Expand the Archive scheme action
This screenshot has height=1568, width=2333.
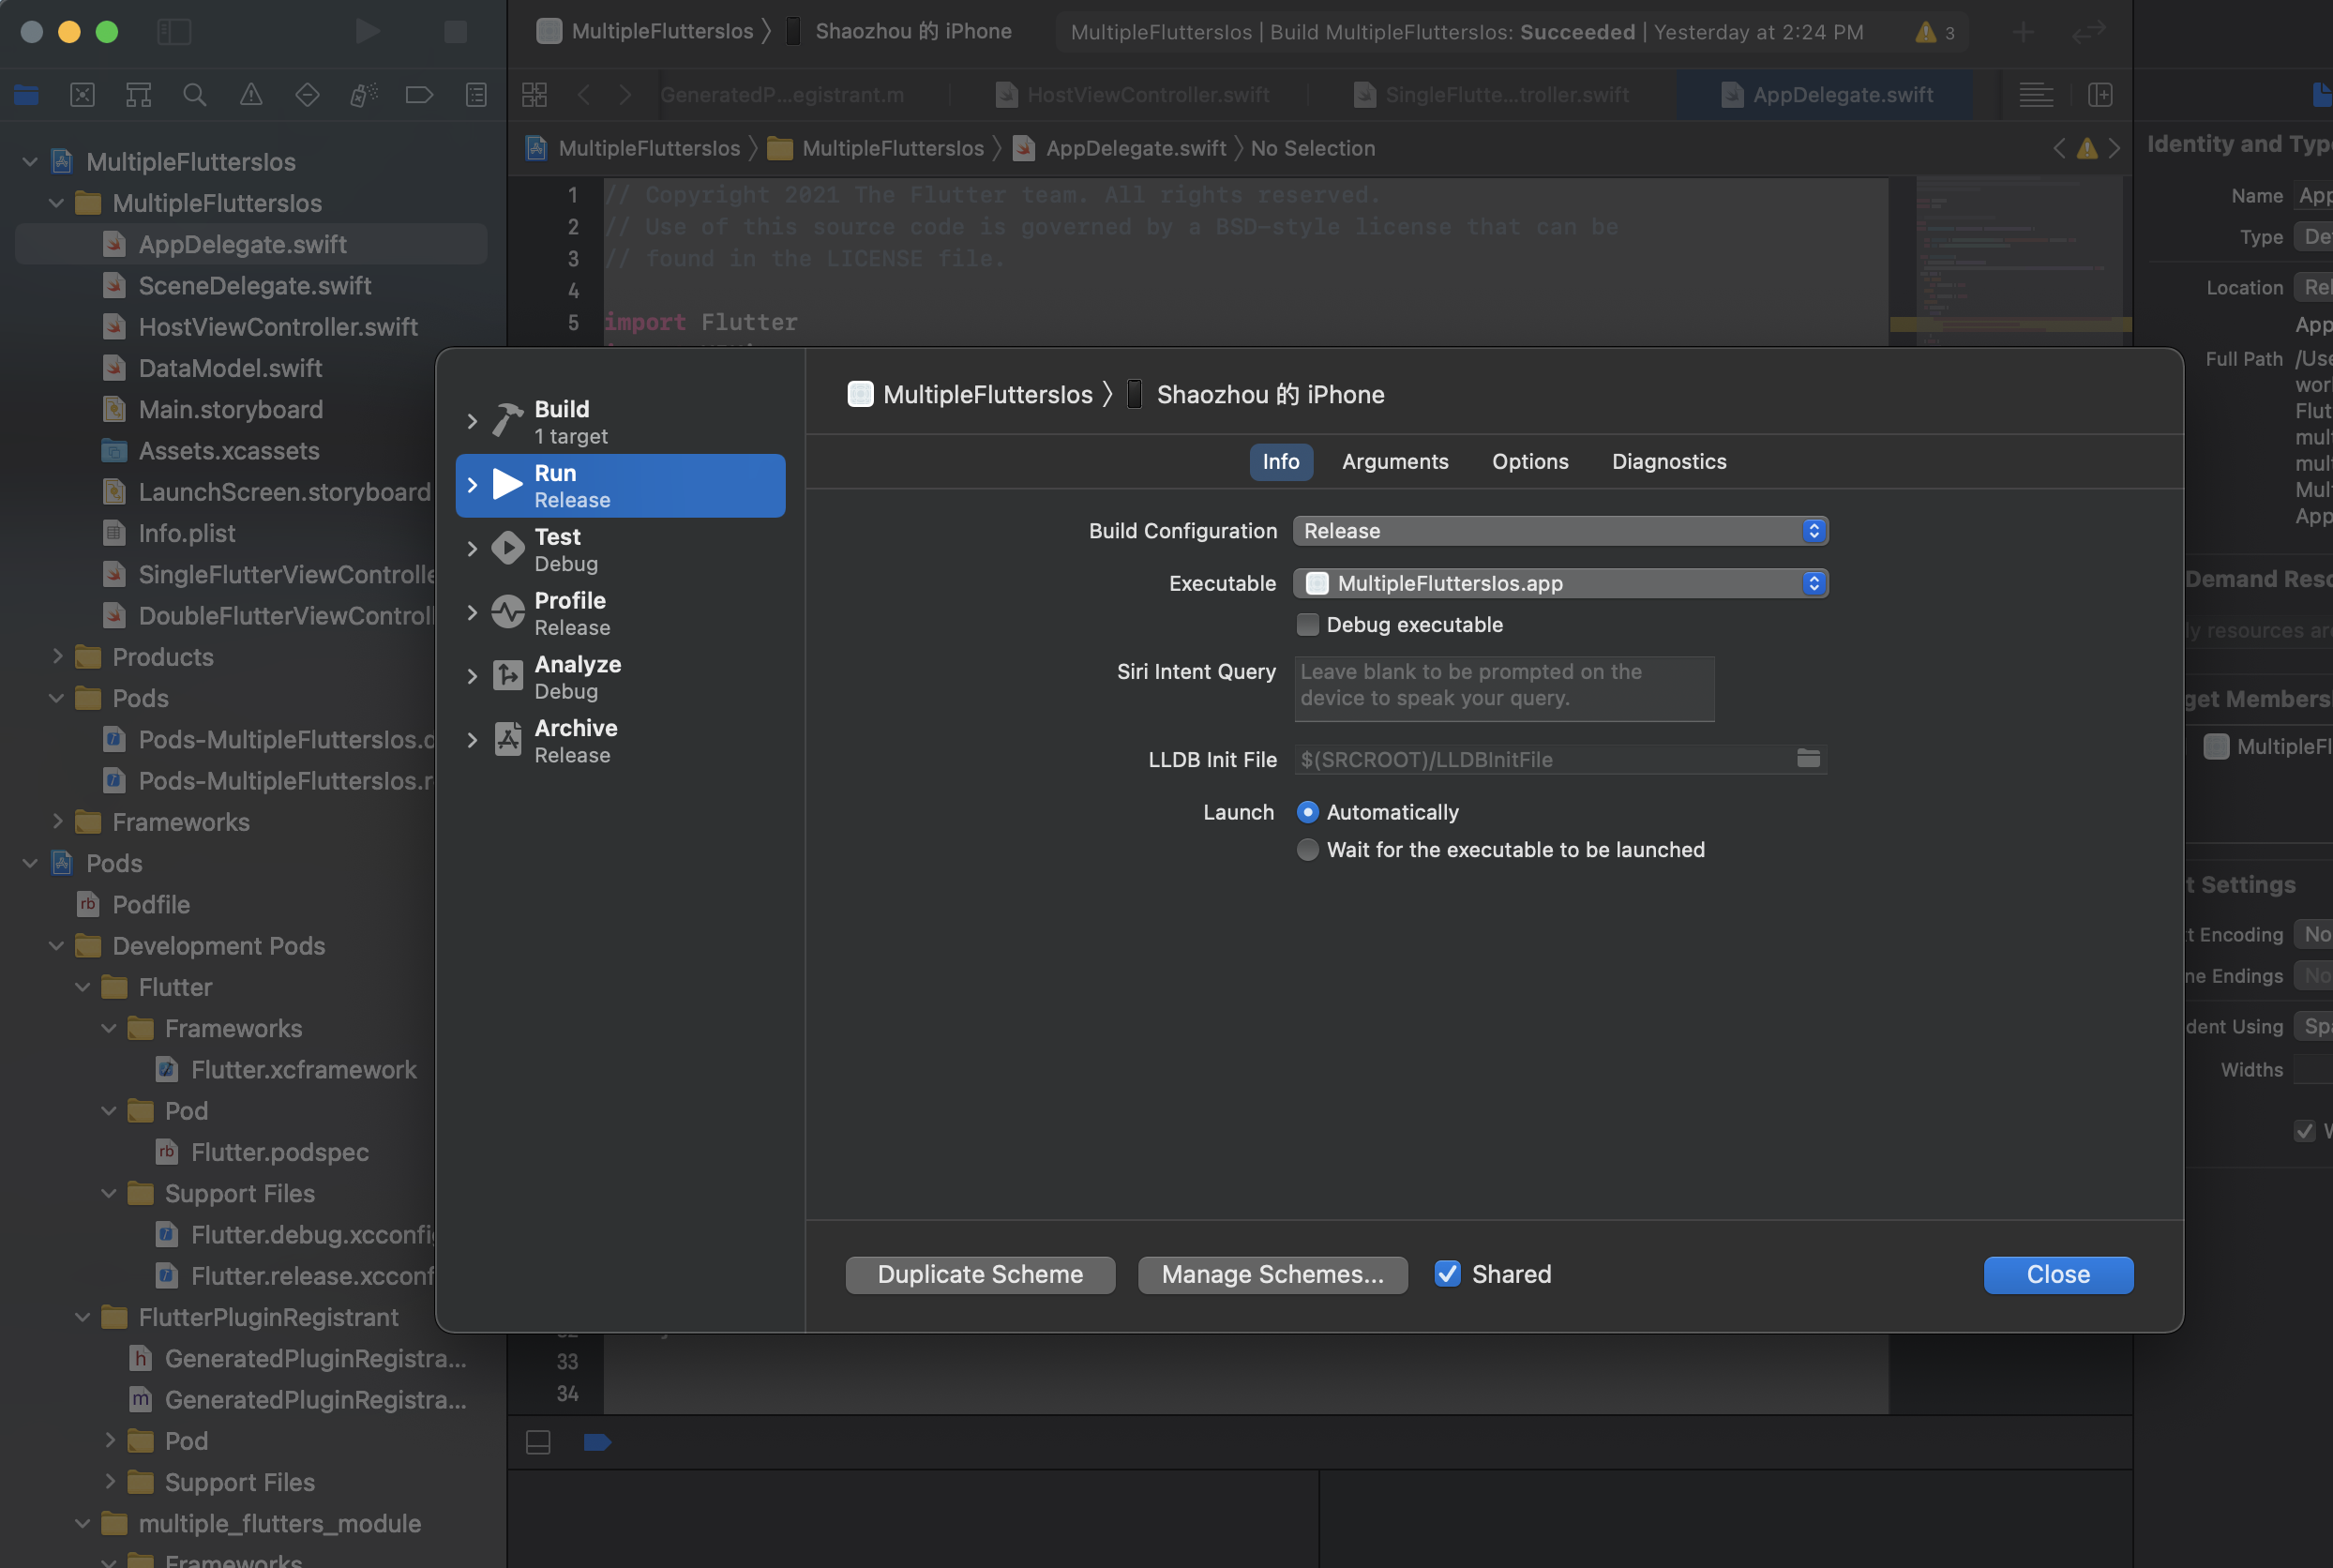click(472, 741)
